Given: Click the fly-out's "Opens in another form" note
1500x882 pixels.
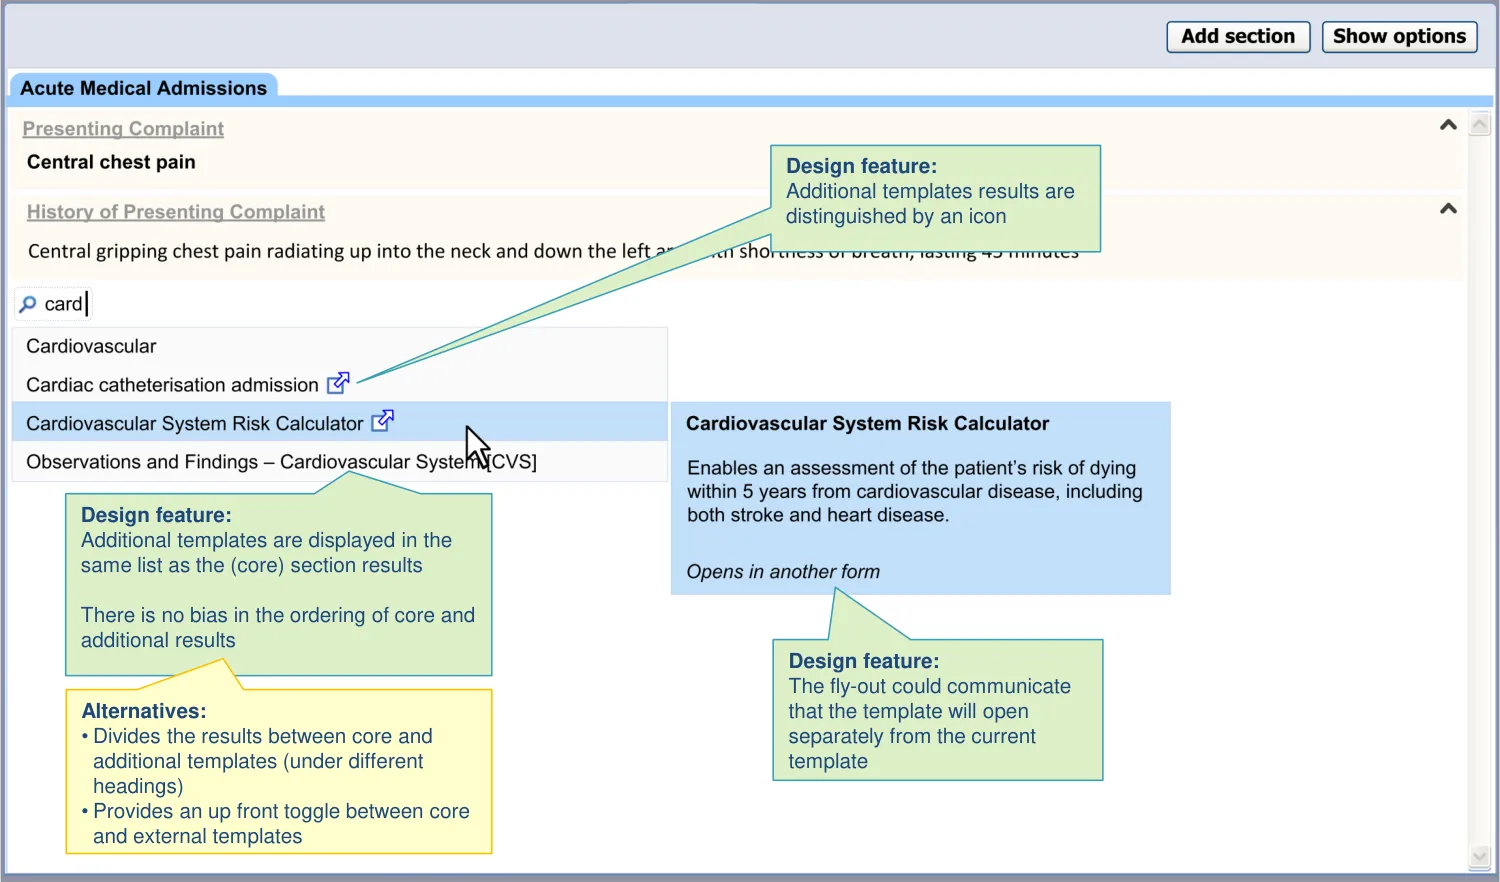Looking at the screenshot, I should point(783,572).
